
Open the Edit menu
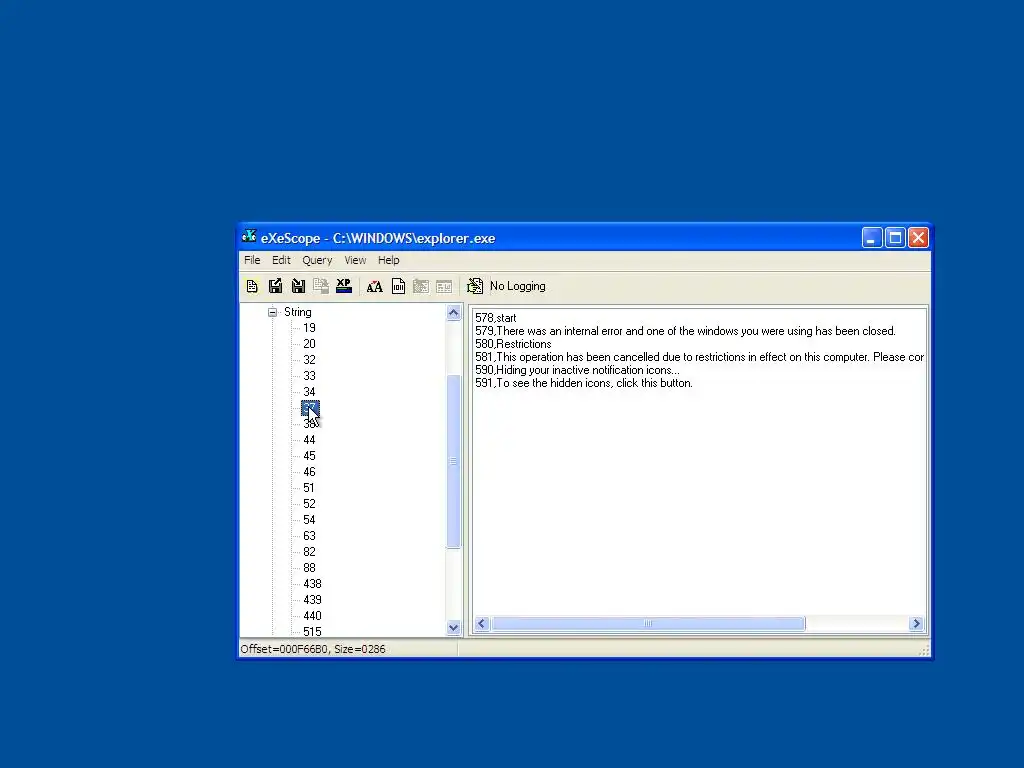point(281,260)
